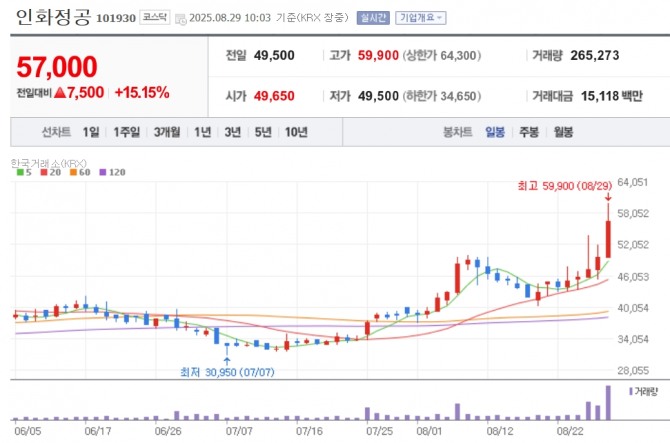Select the 1주일 line chart tab
The image size is (670, 443).
pos(126,132)
